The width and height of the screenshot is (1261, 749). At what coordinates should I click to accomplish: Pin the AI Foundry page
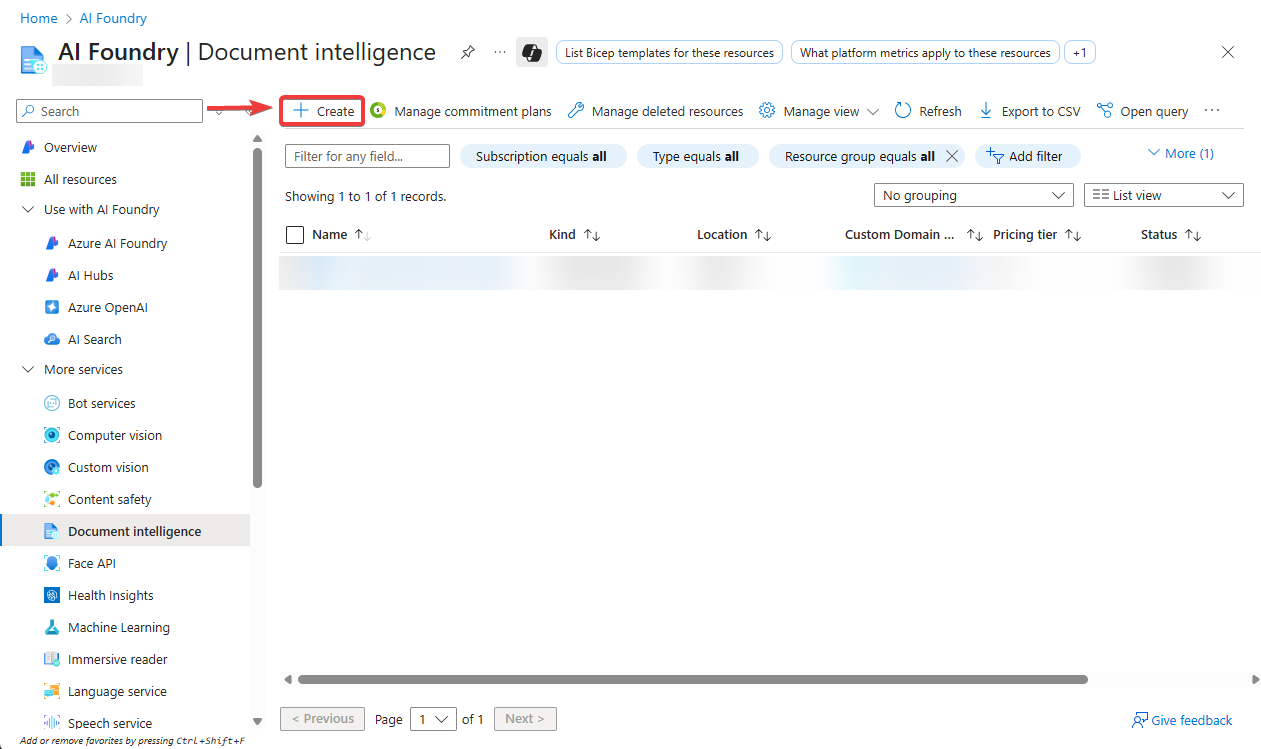pos(468,52)
